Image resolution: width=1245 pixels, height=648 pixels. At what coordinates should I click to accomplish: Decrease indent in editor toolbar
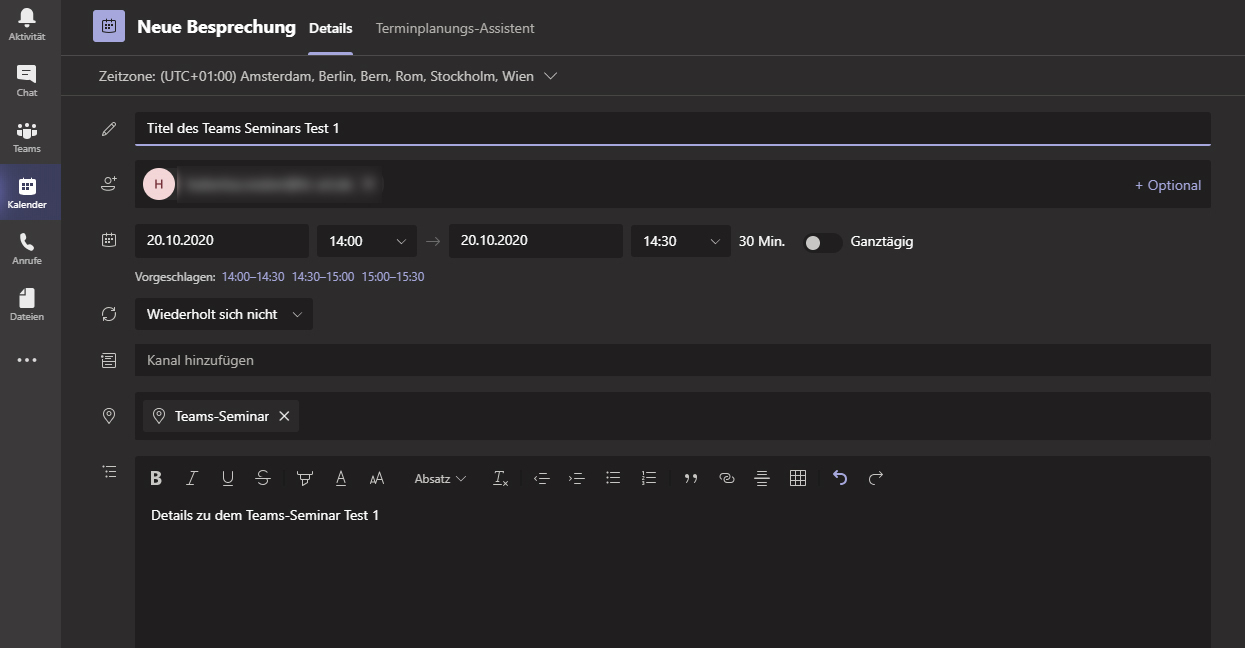pyautogui.click(x=542, y=479)
